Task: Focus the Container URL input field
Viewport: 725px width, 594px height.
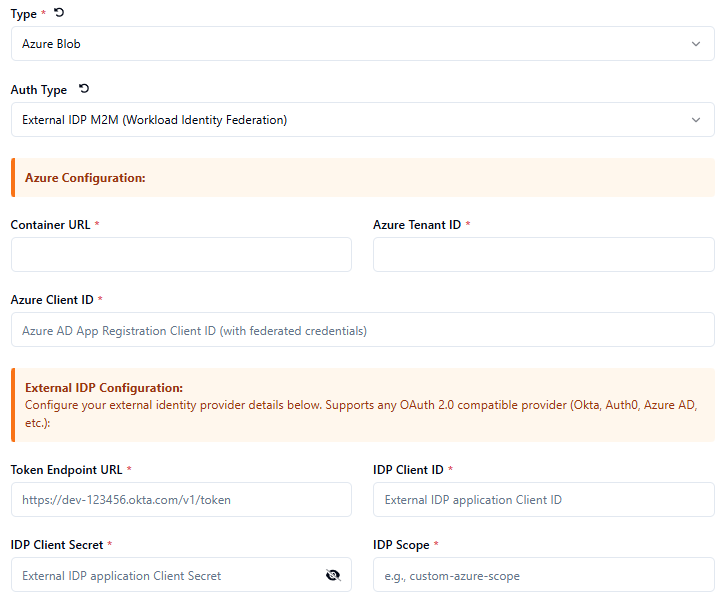Action: 181,255
